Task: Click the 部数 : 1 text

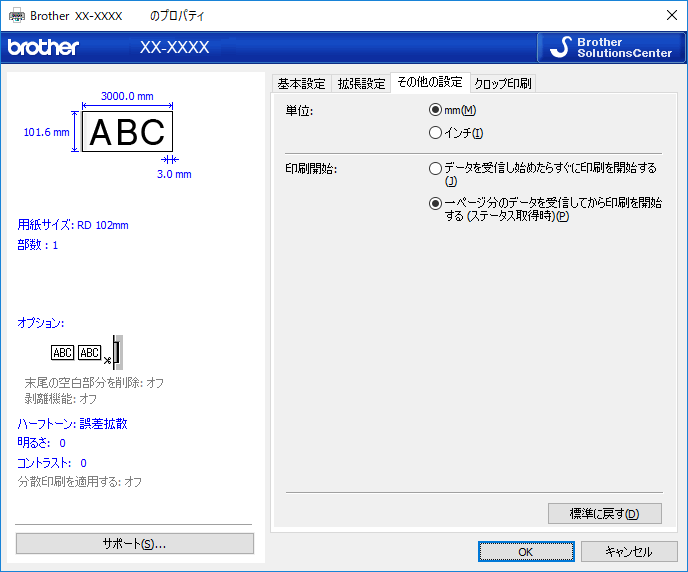Action: 38,245
